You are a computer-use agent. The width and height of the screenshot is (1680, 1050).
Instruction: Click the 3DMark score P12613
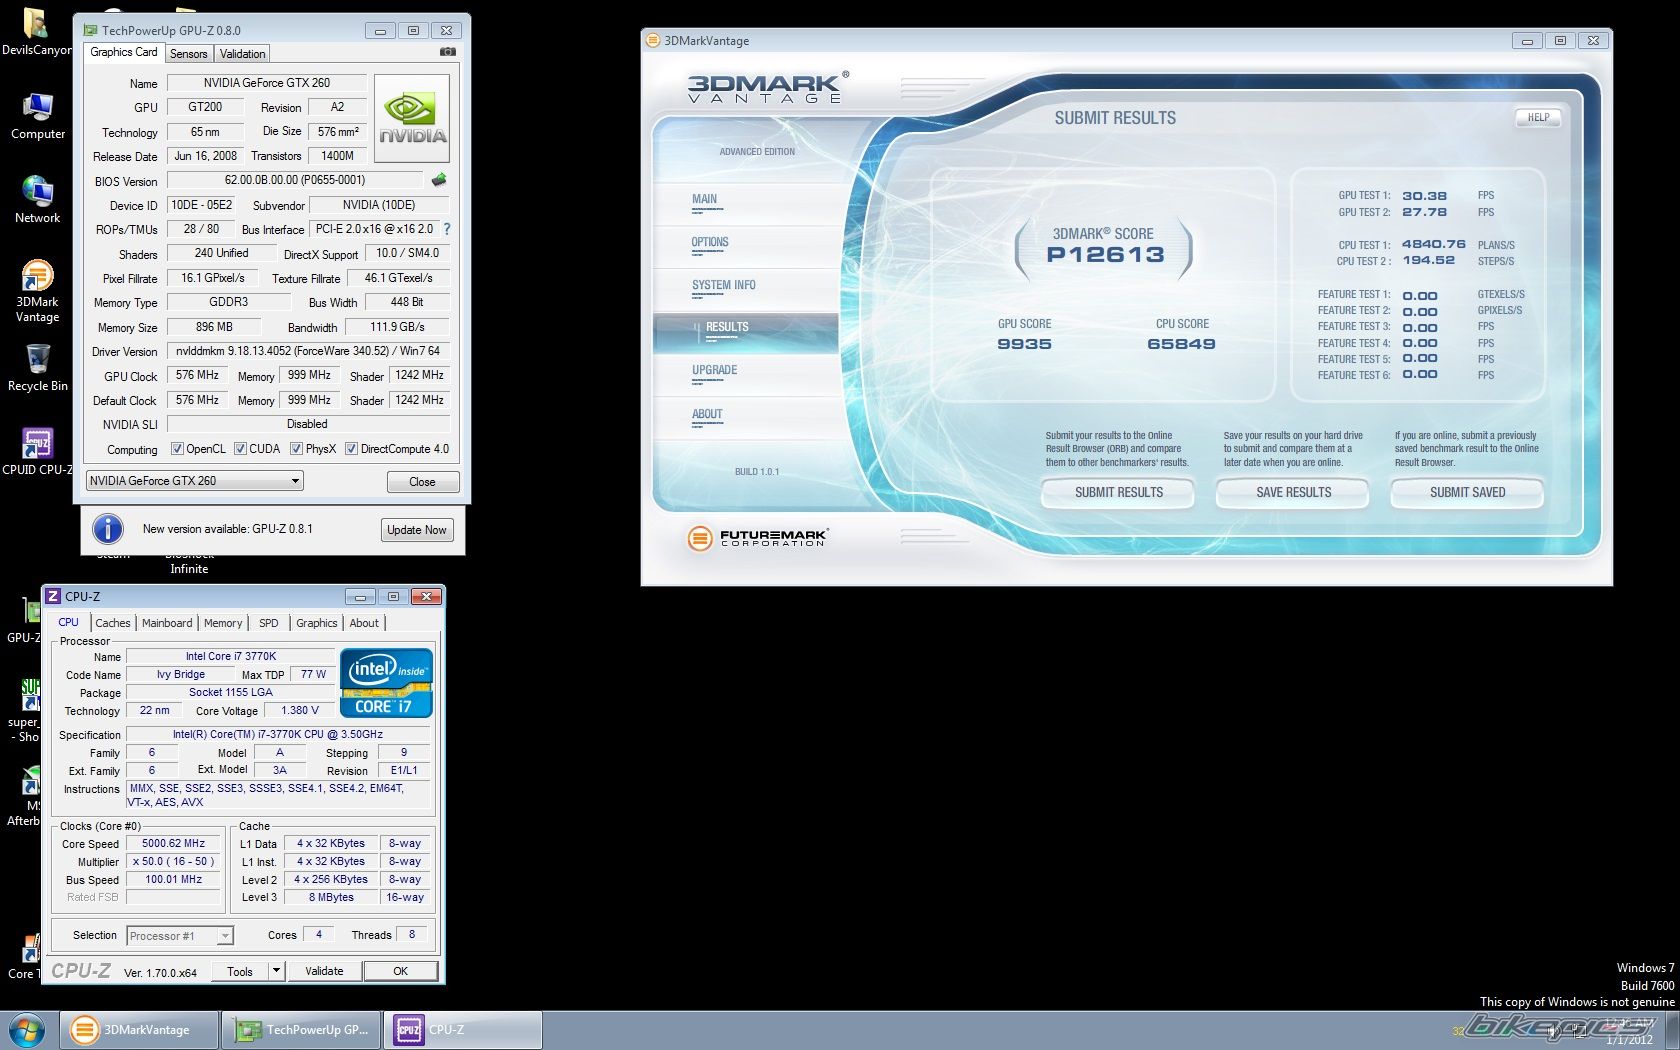(x=1105, y=255)
